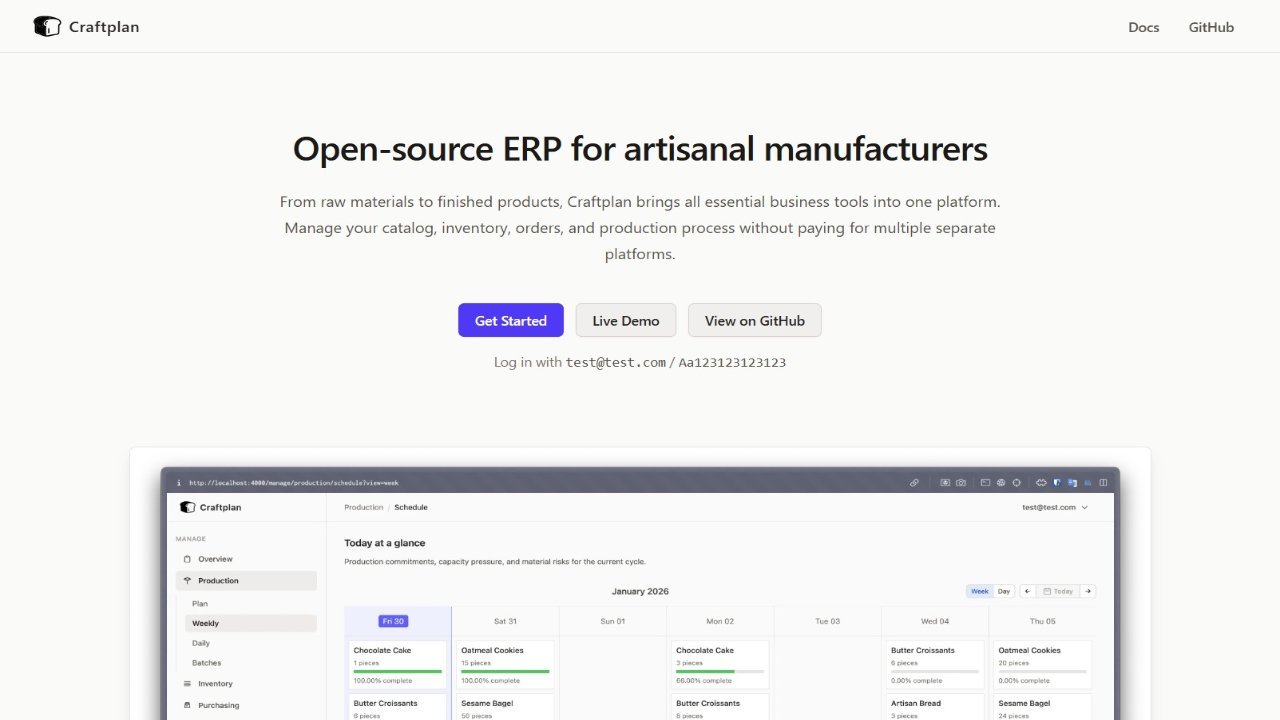The width and height of the screenshot is (1280, 720).
Task: Expand the test@test.com account dropdown chevron
Action: tap(1085, 508)
